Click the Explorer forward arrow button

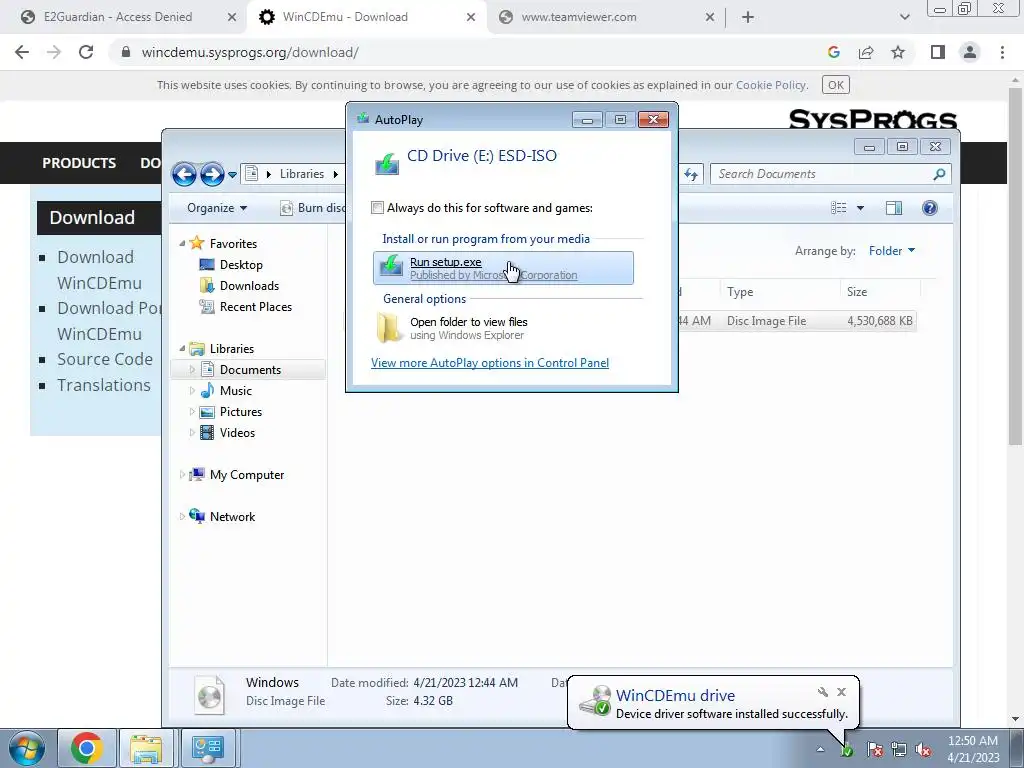pos(212,174)
